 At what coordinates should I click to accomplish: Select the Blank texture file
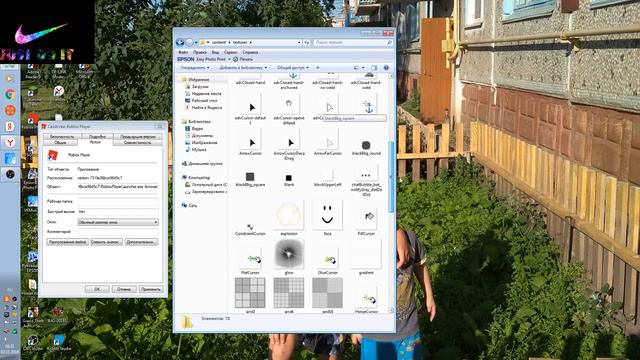pyautogui.click(x=289, y=179)
